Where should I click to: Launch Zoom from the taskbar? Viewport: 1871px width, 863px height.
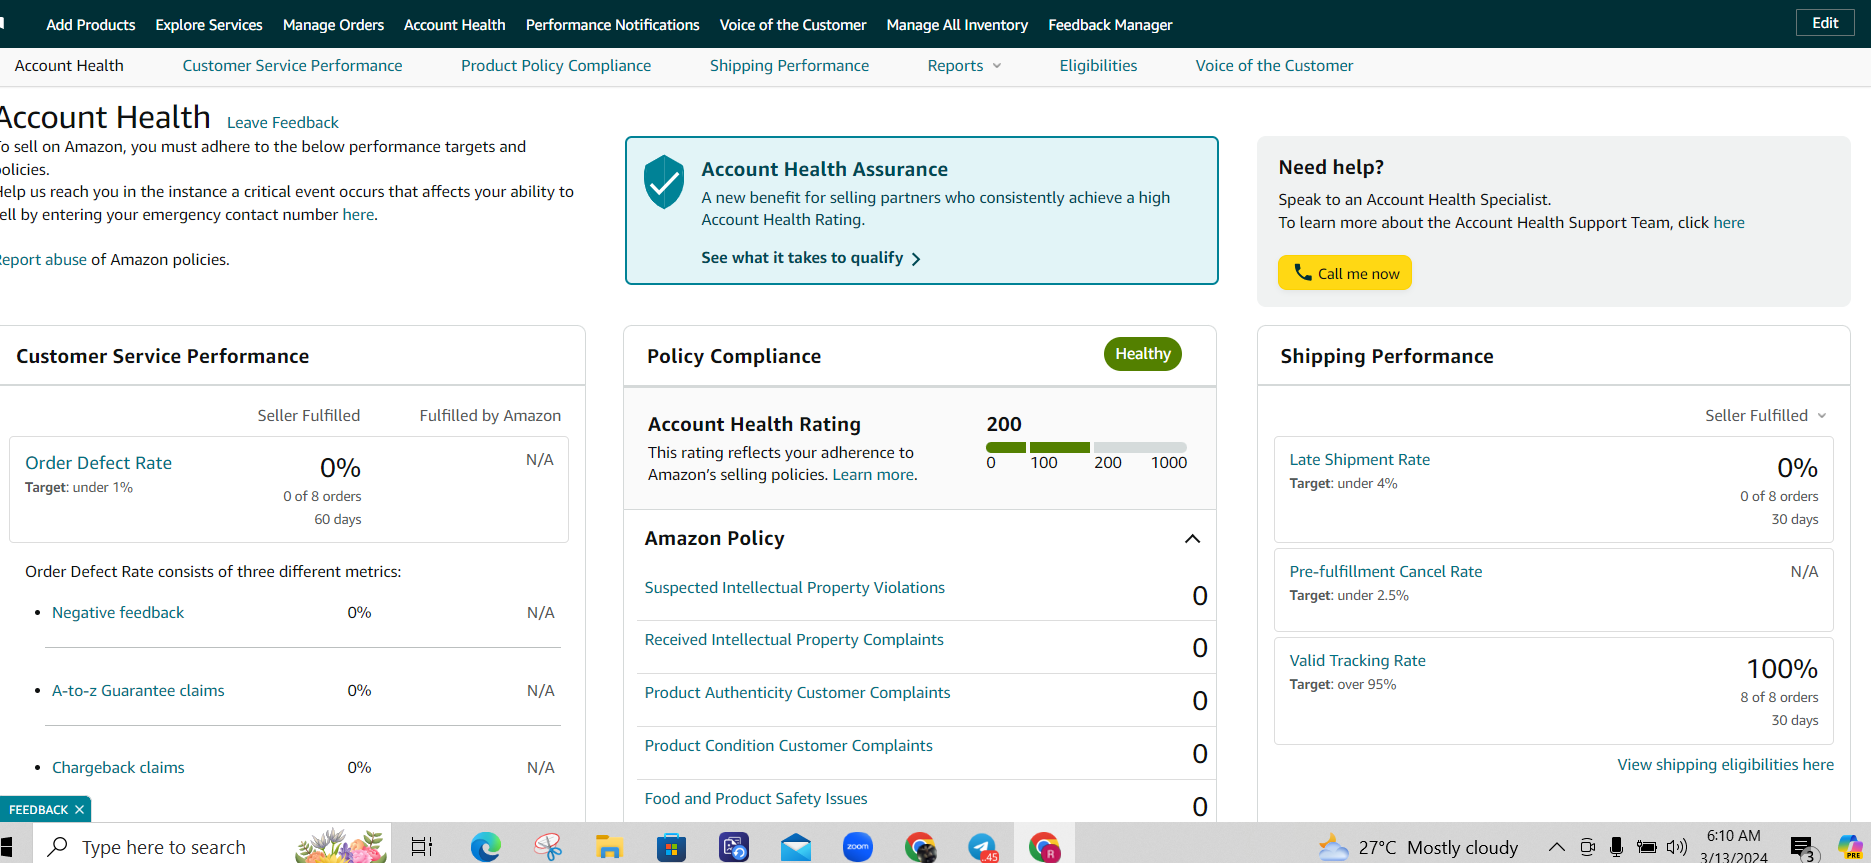(858, 847)
